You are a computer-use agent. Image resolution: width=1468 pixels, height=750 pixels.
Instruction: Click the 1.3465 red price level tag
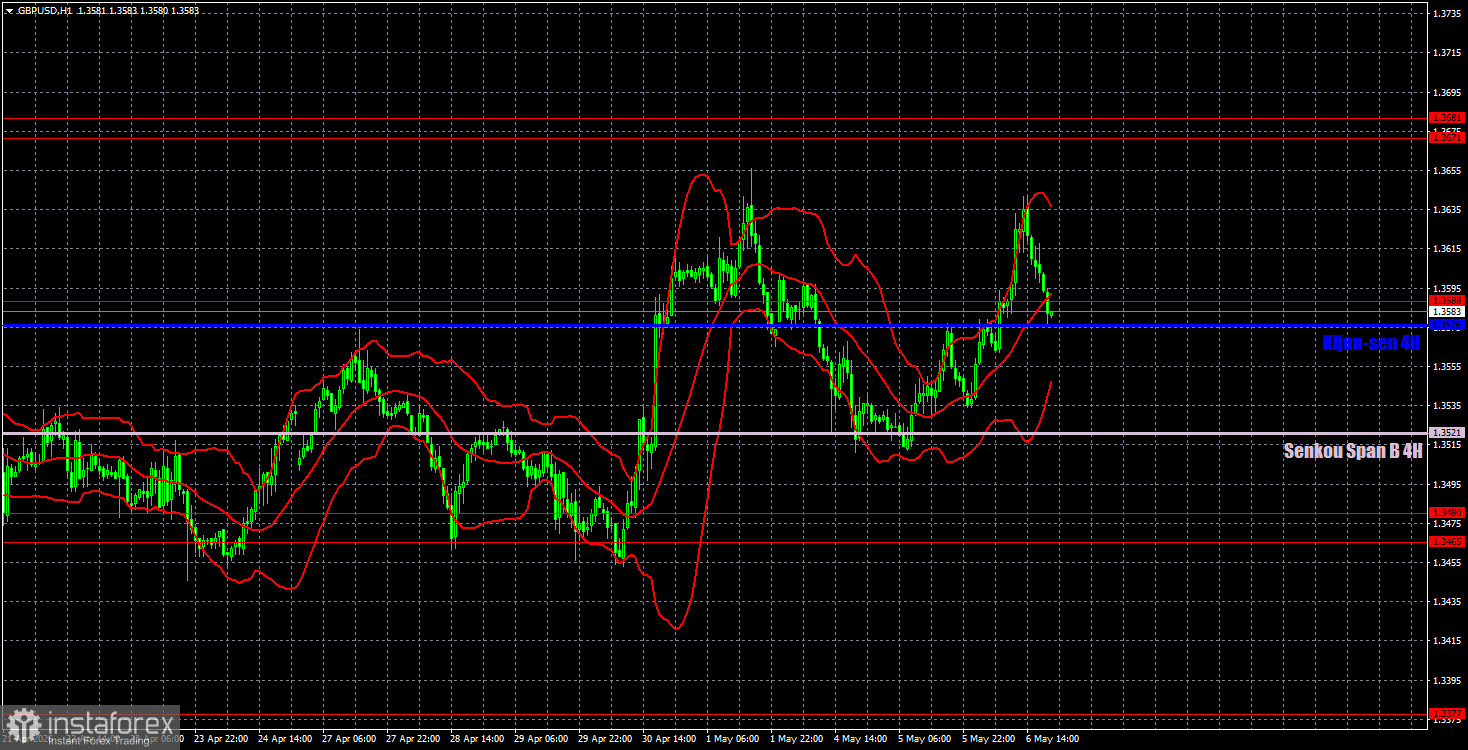(x=1447, y=542)
